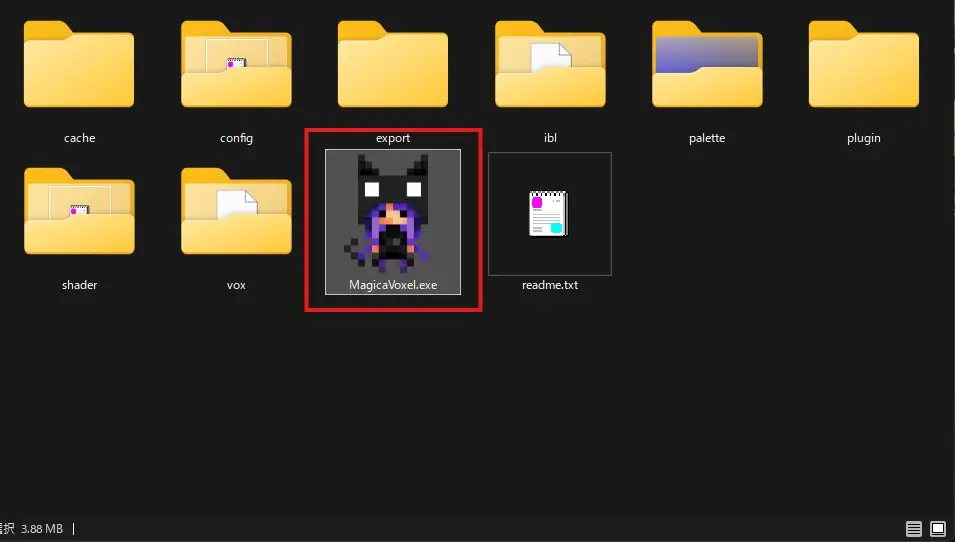Screen dimensions: 955x542
Task: Open the plugin folder
Action: pos(864,64)
